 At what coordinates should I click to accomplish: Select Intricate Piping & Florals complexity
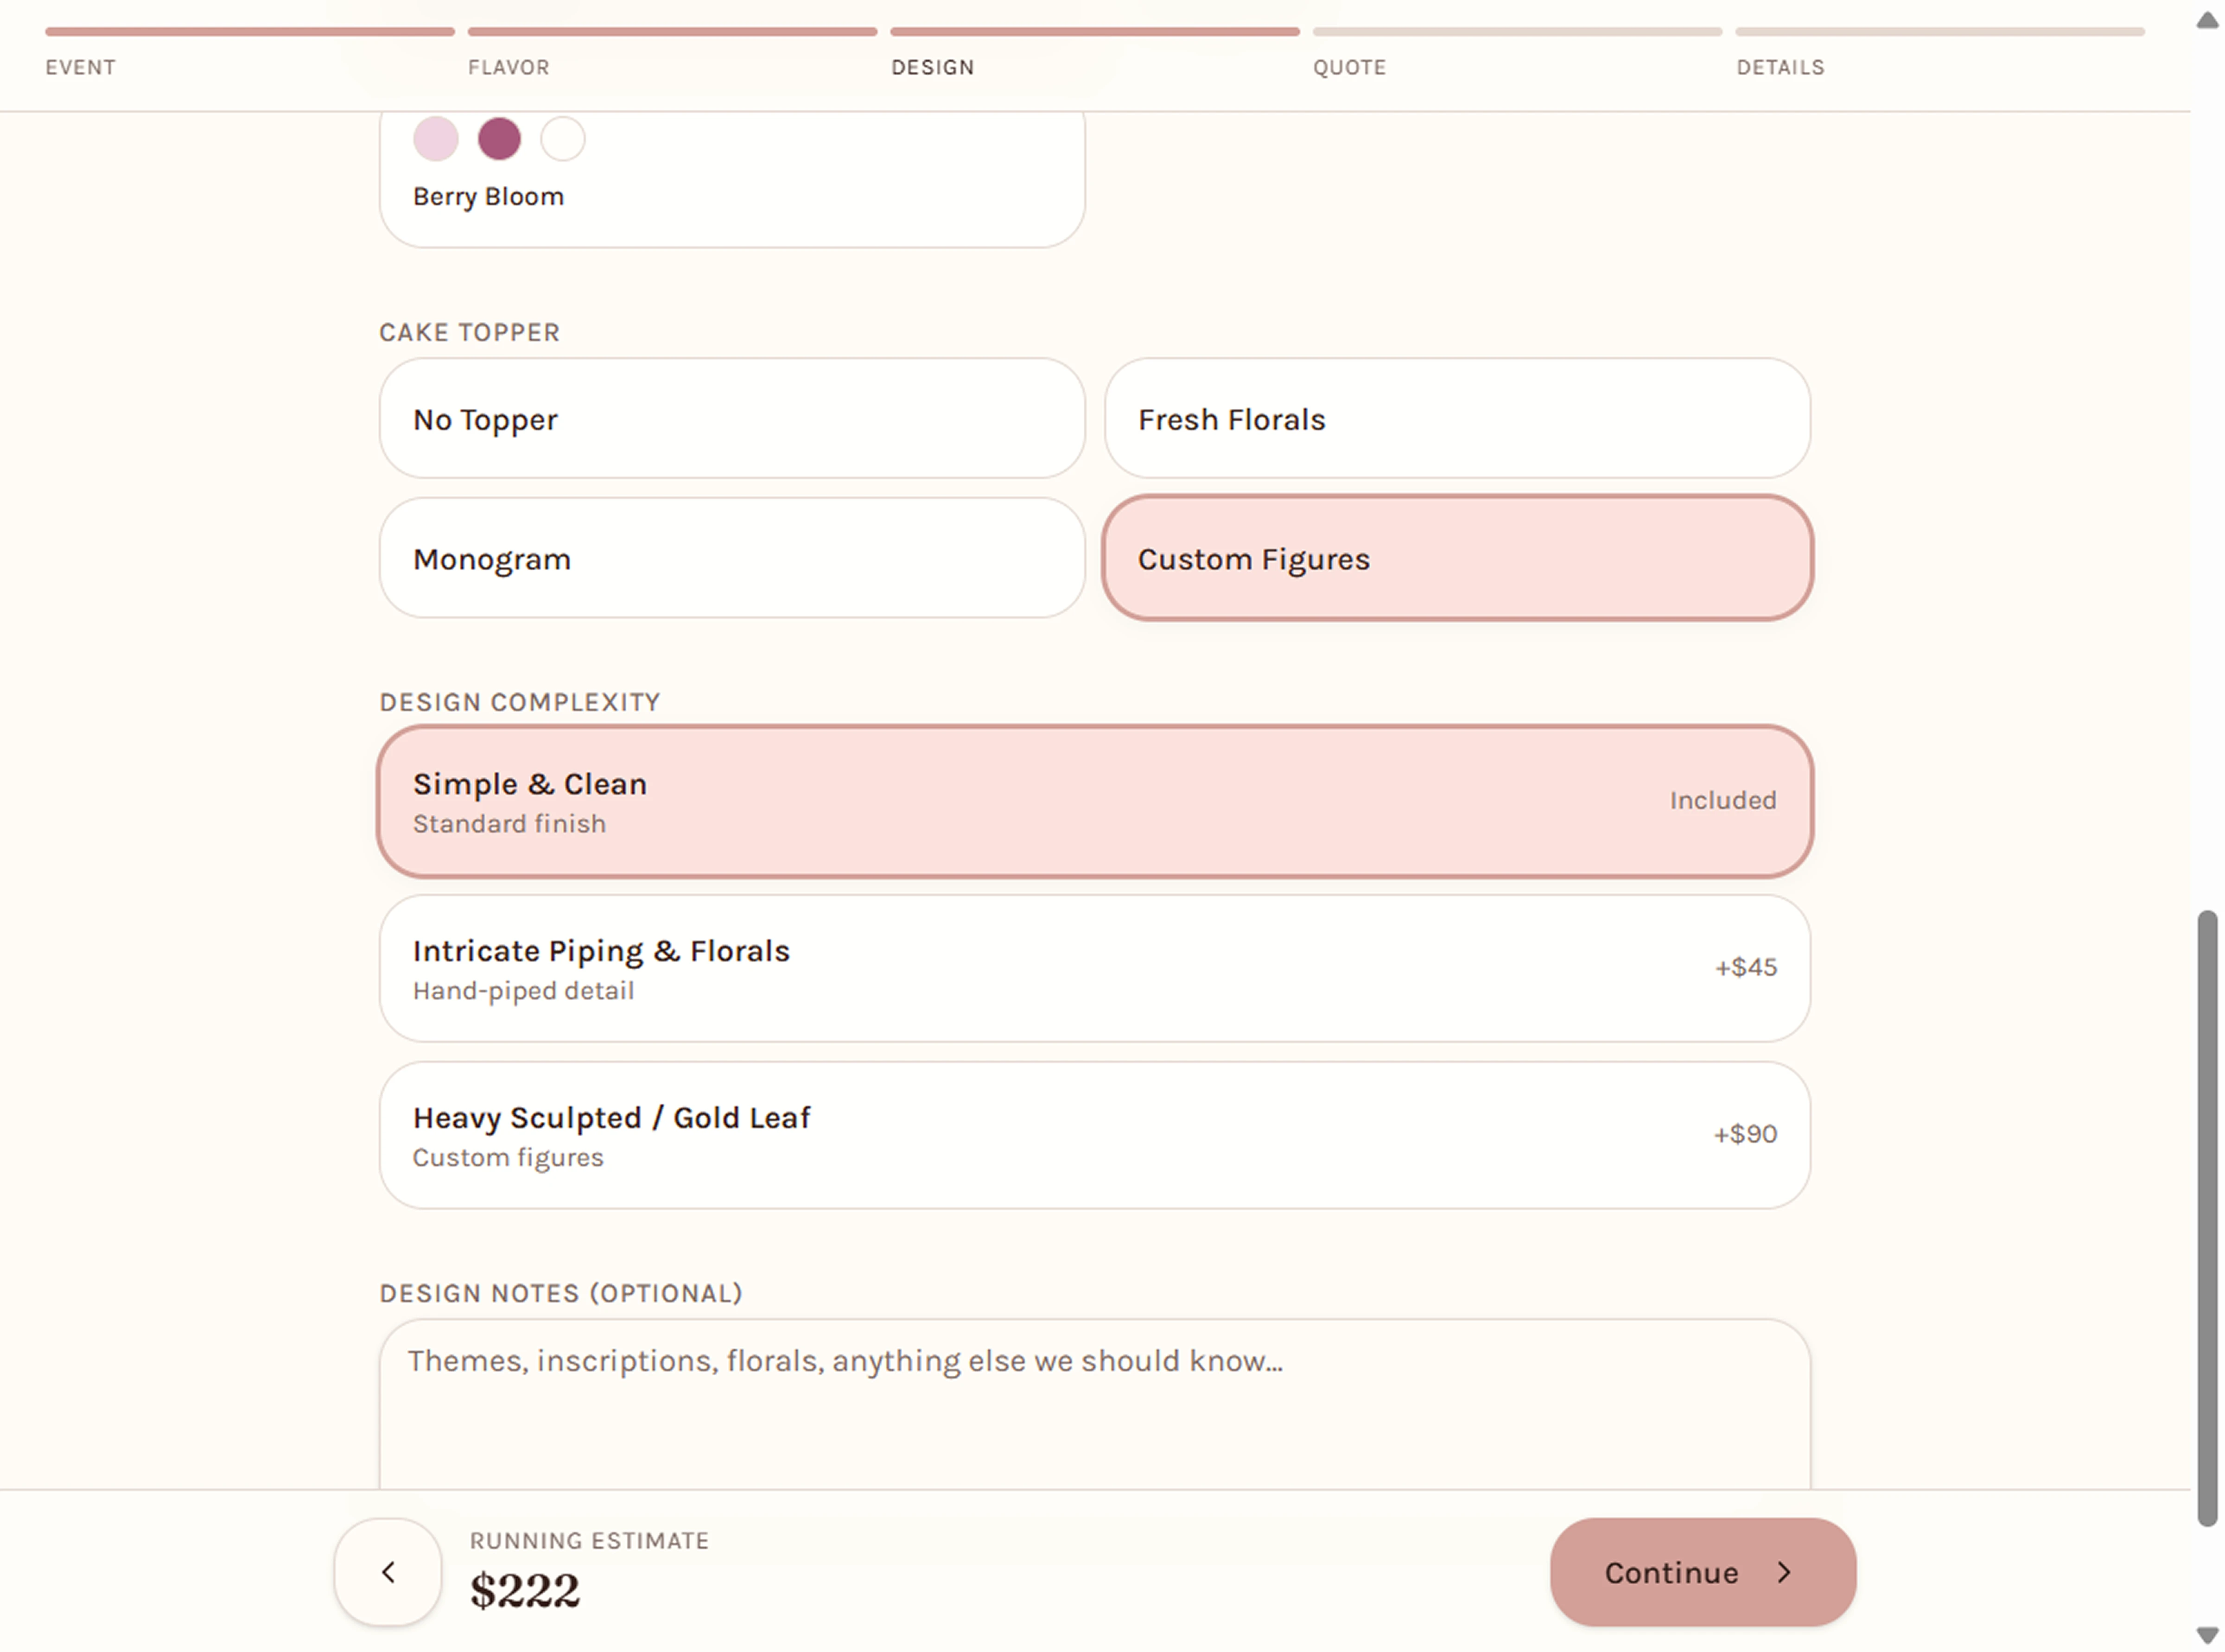pos(1095,968)
